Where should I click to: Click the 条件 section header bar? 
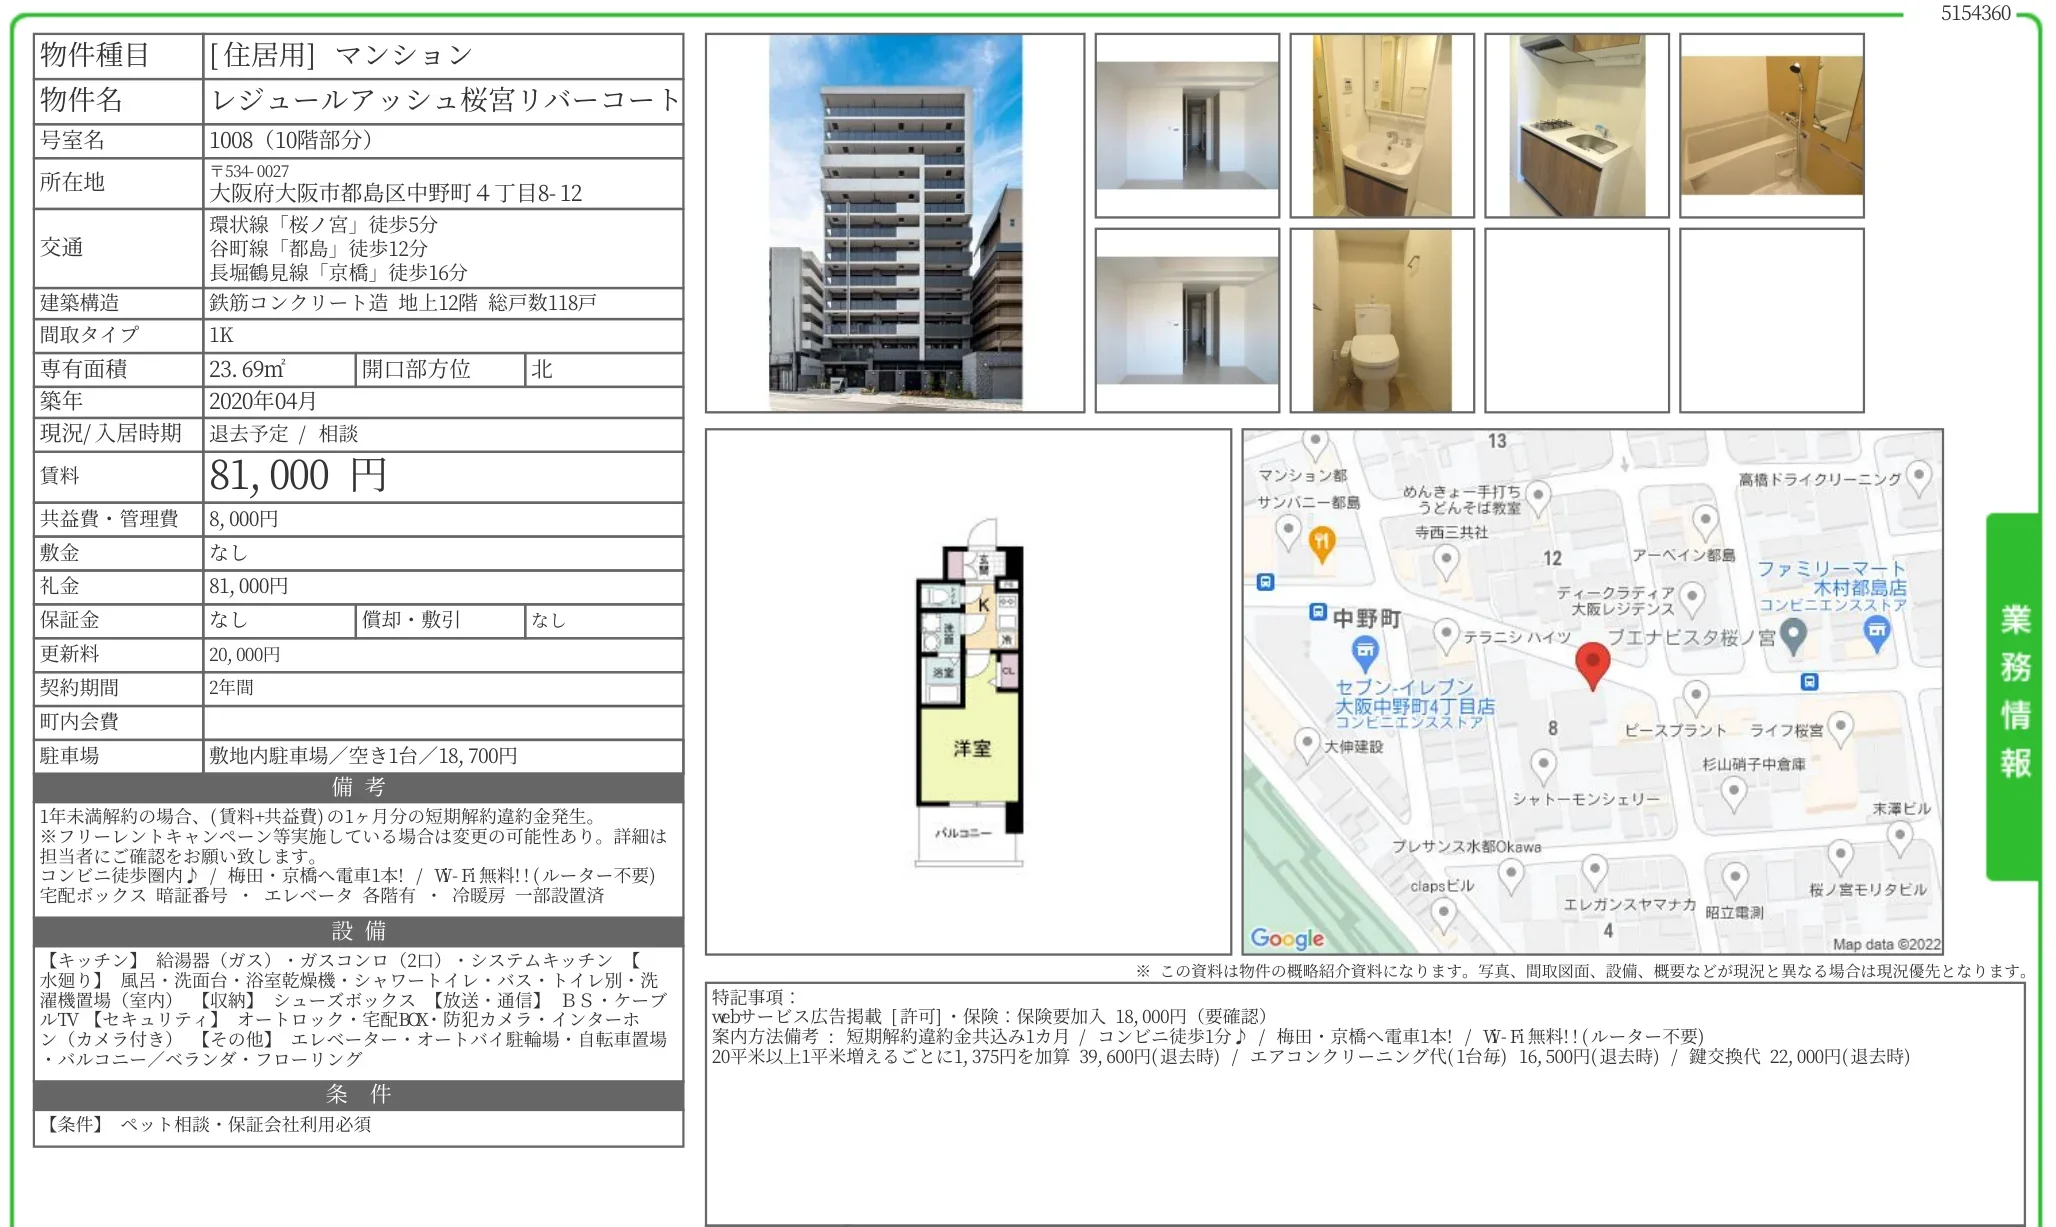[x=358, y=1094]
